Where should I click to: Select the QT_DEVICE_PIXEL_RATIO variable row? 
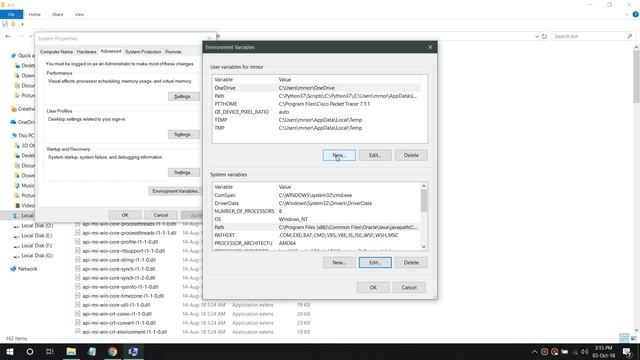316,112
